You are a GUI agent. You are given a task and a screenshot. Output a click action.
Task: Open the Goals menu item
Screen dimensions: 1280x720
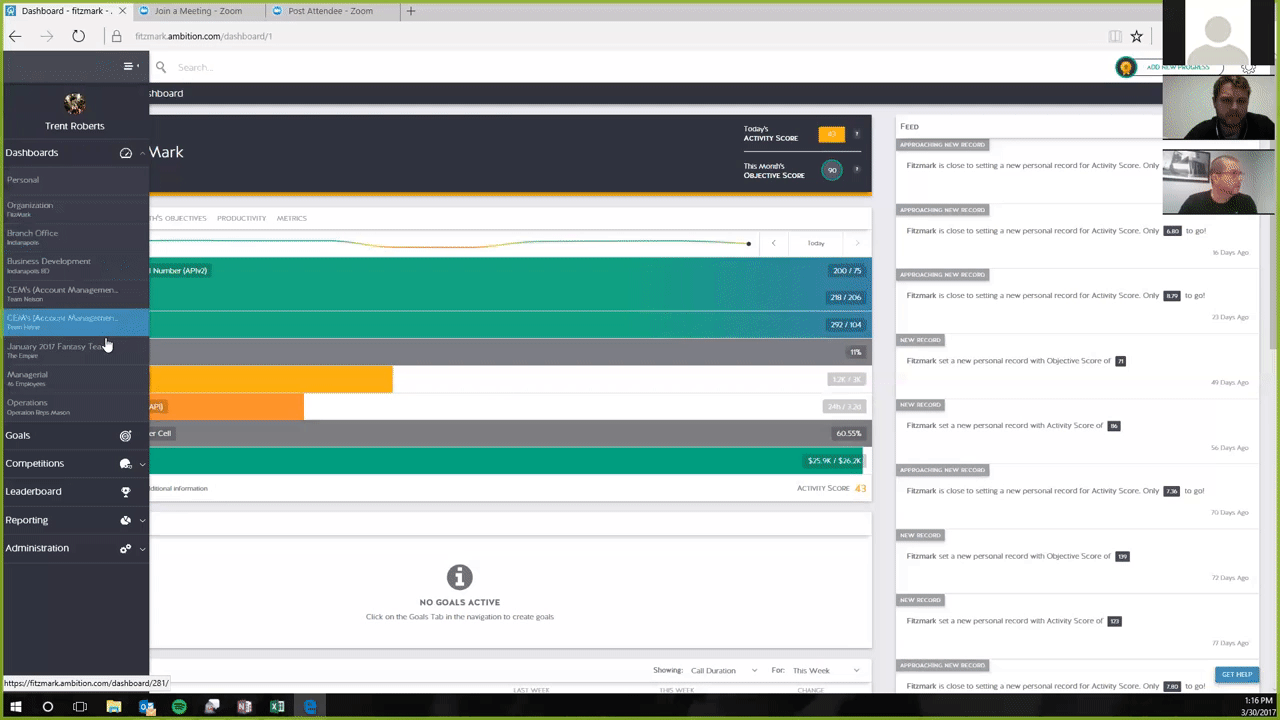point(74,436)
